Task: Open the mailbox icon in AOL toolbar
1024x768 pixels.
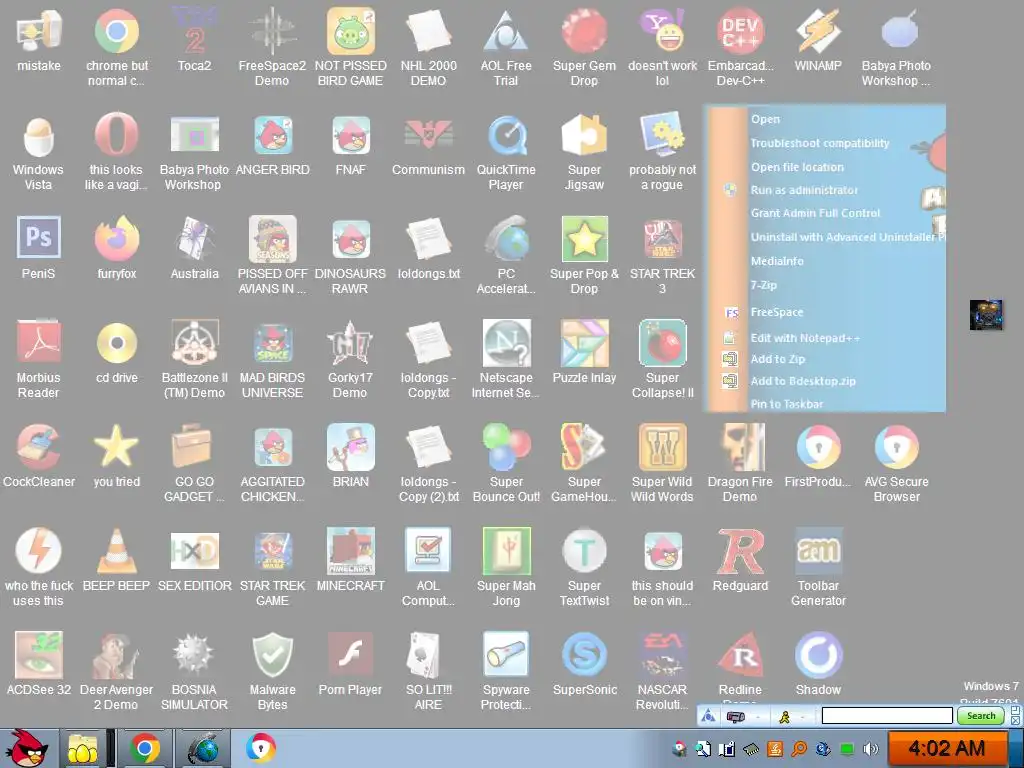Action: tap(736, 717)
